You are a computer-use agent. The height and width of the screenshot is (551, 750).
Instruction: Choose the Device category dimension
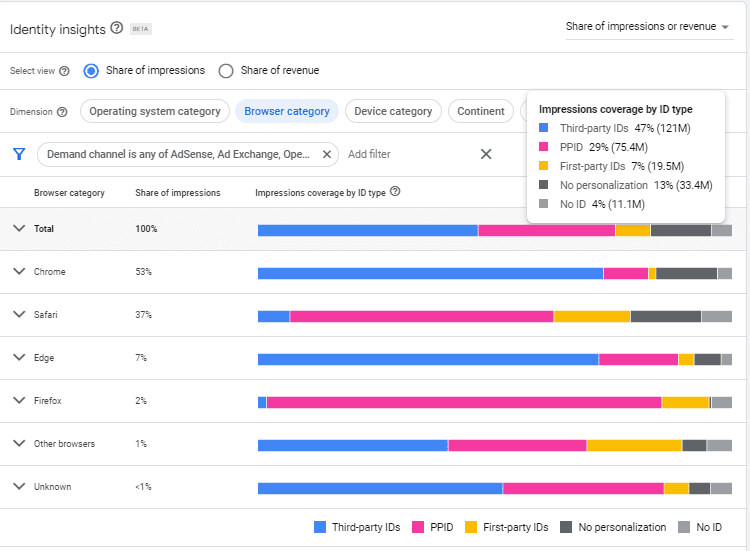[x=391, y=112]
